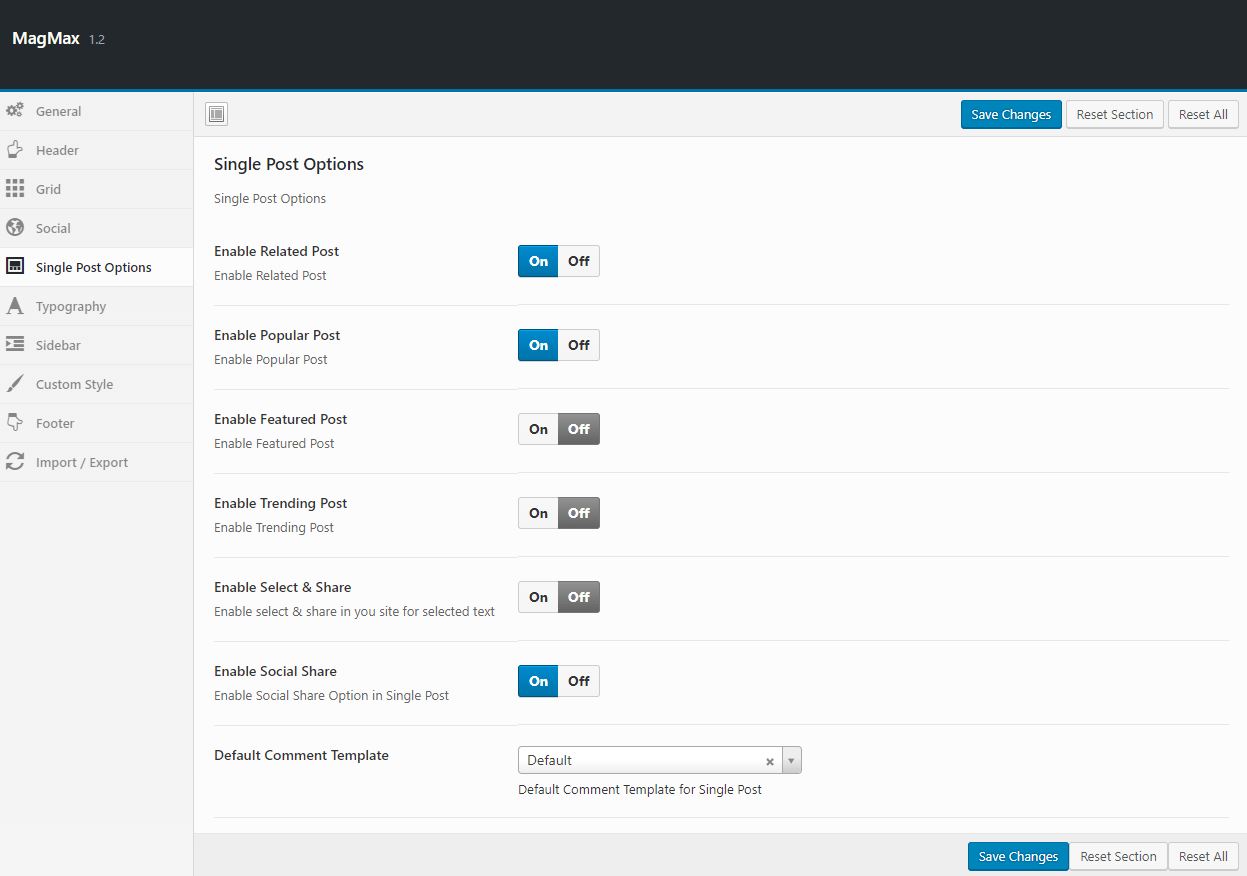Click the Typography letter A icon

click(x=15, y=306)
